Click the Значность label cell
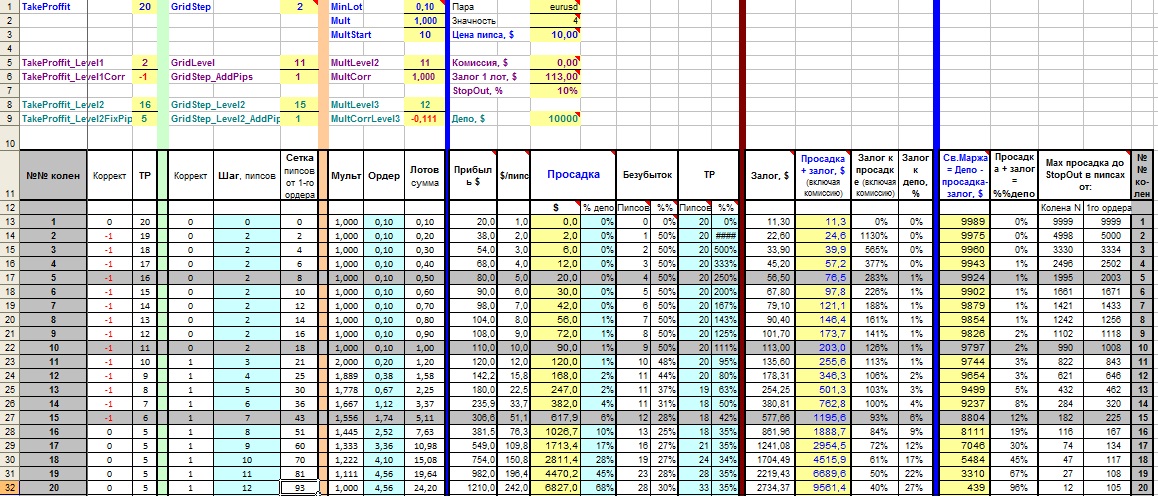The height and width of the screenshot is (496, 1158). pyautogui.click(x=490, y=21)
